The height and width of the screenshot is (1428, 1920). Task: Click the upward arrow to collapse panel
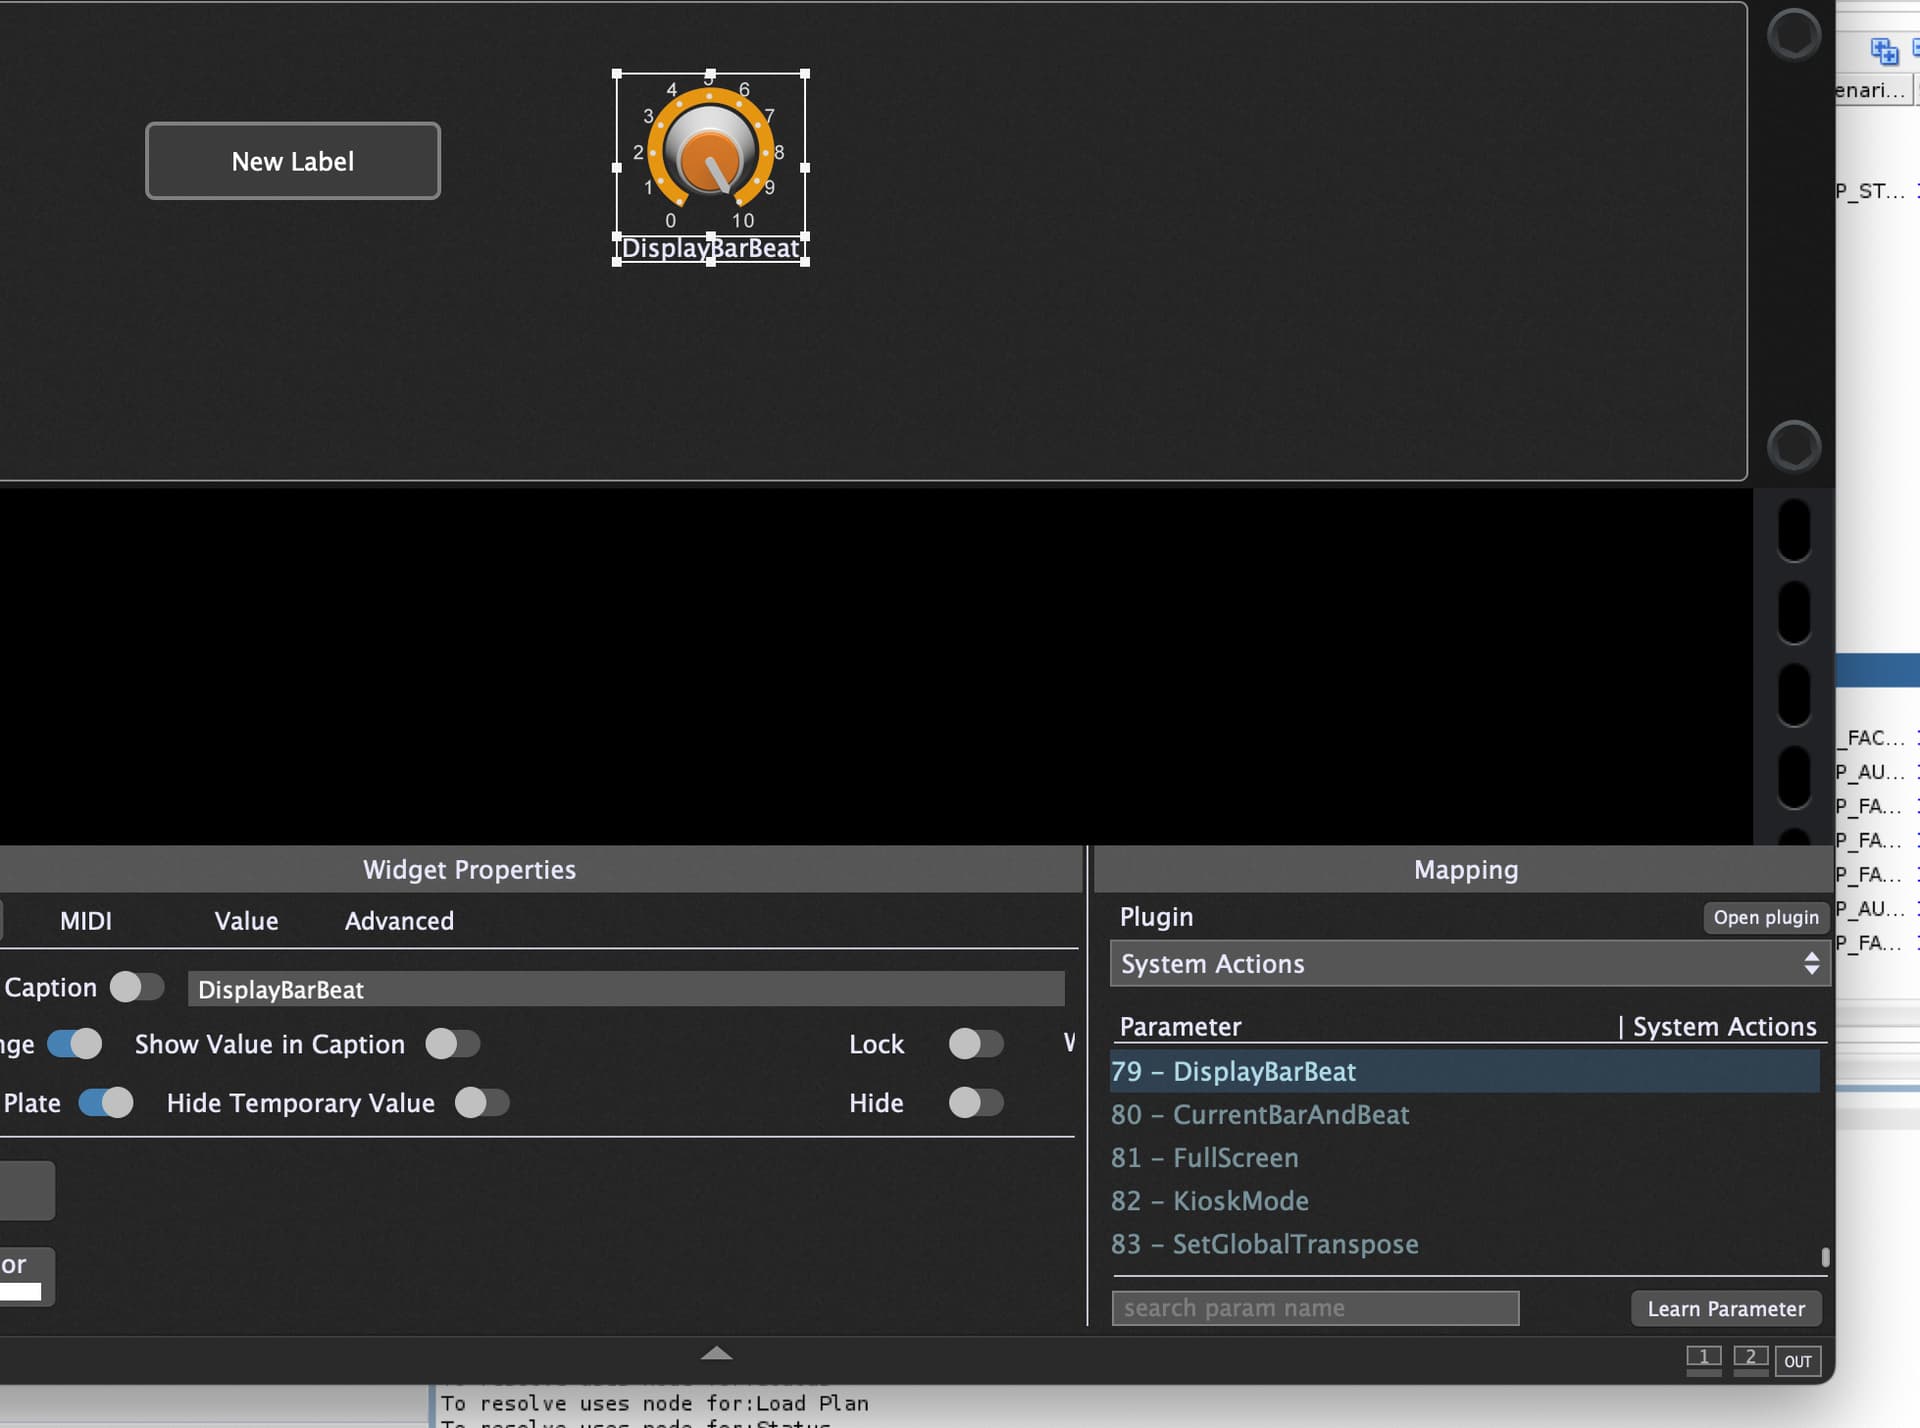point(716,1353)
